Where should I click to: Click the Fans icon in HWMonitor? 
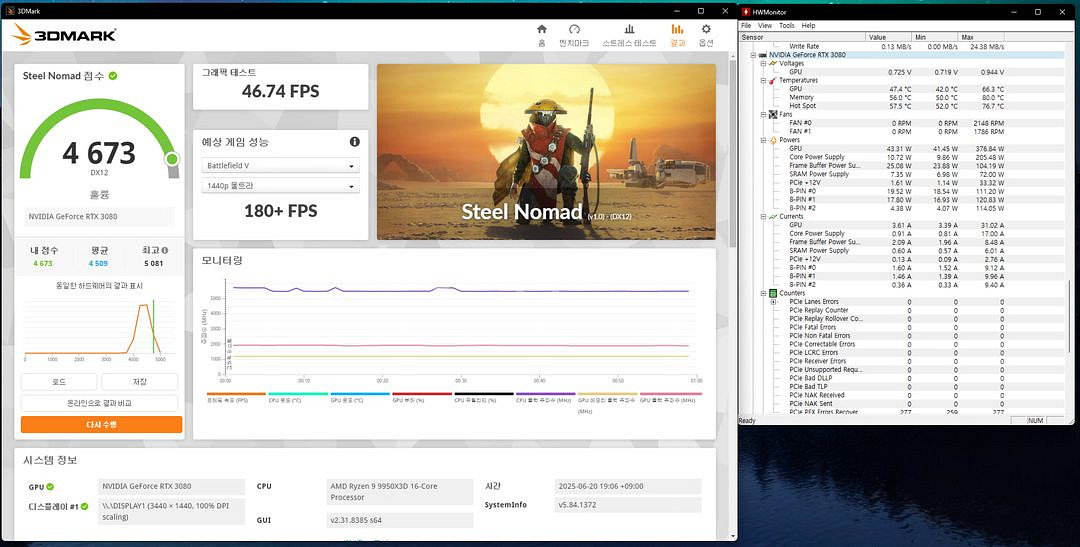[773, 114]
